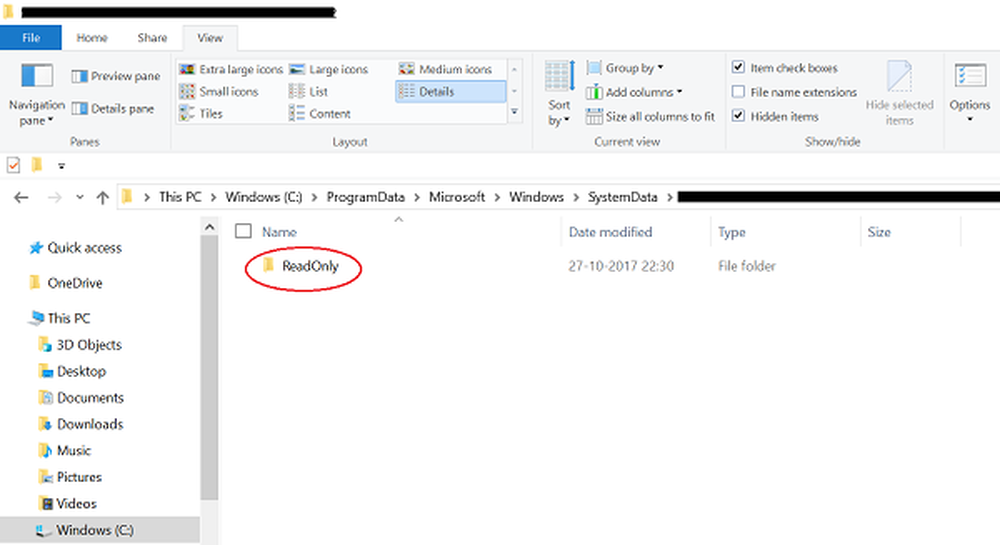Click Size all columns to fit
The image size is (1000, 545).
(651, 117)
